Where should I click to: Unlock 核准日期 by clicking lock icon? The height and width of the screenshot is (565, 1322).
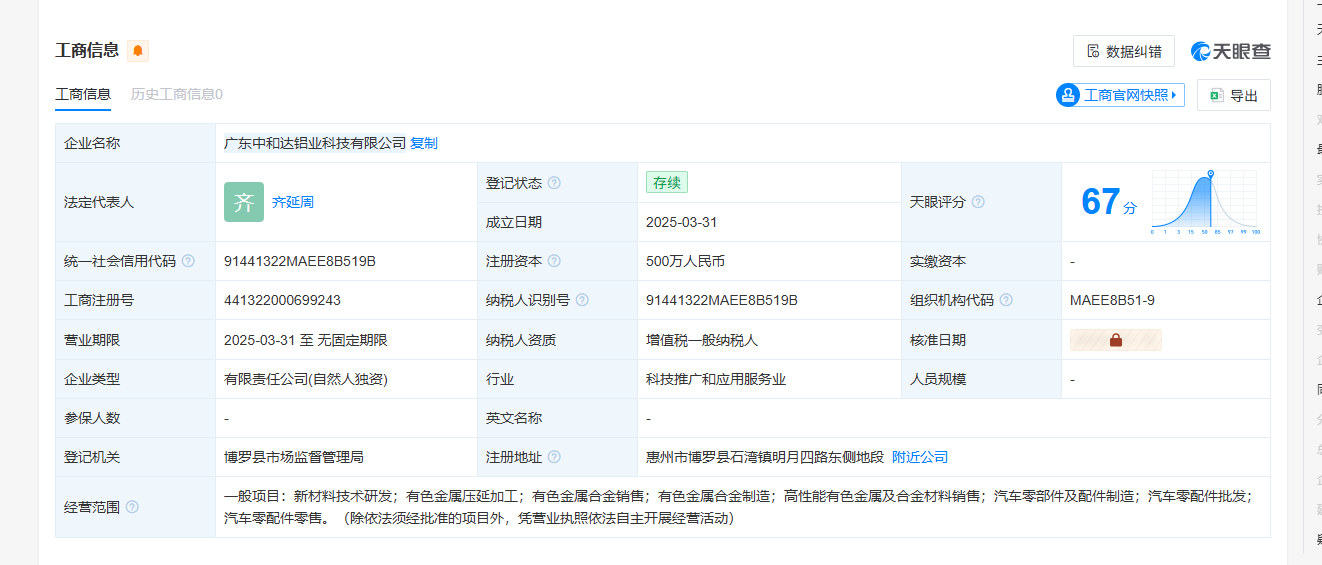[1116, 340]
